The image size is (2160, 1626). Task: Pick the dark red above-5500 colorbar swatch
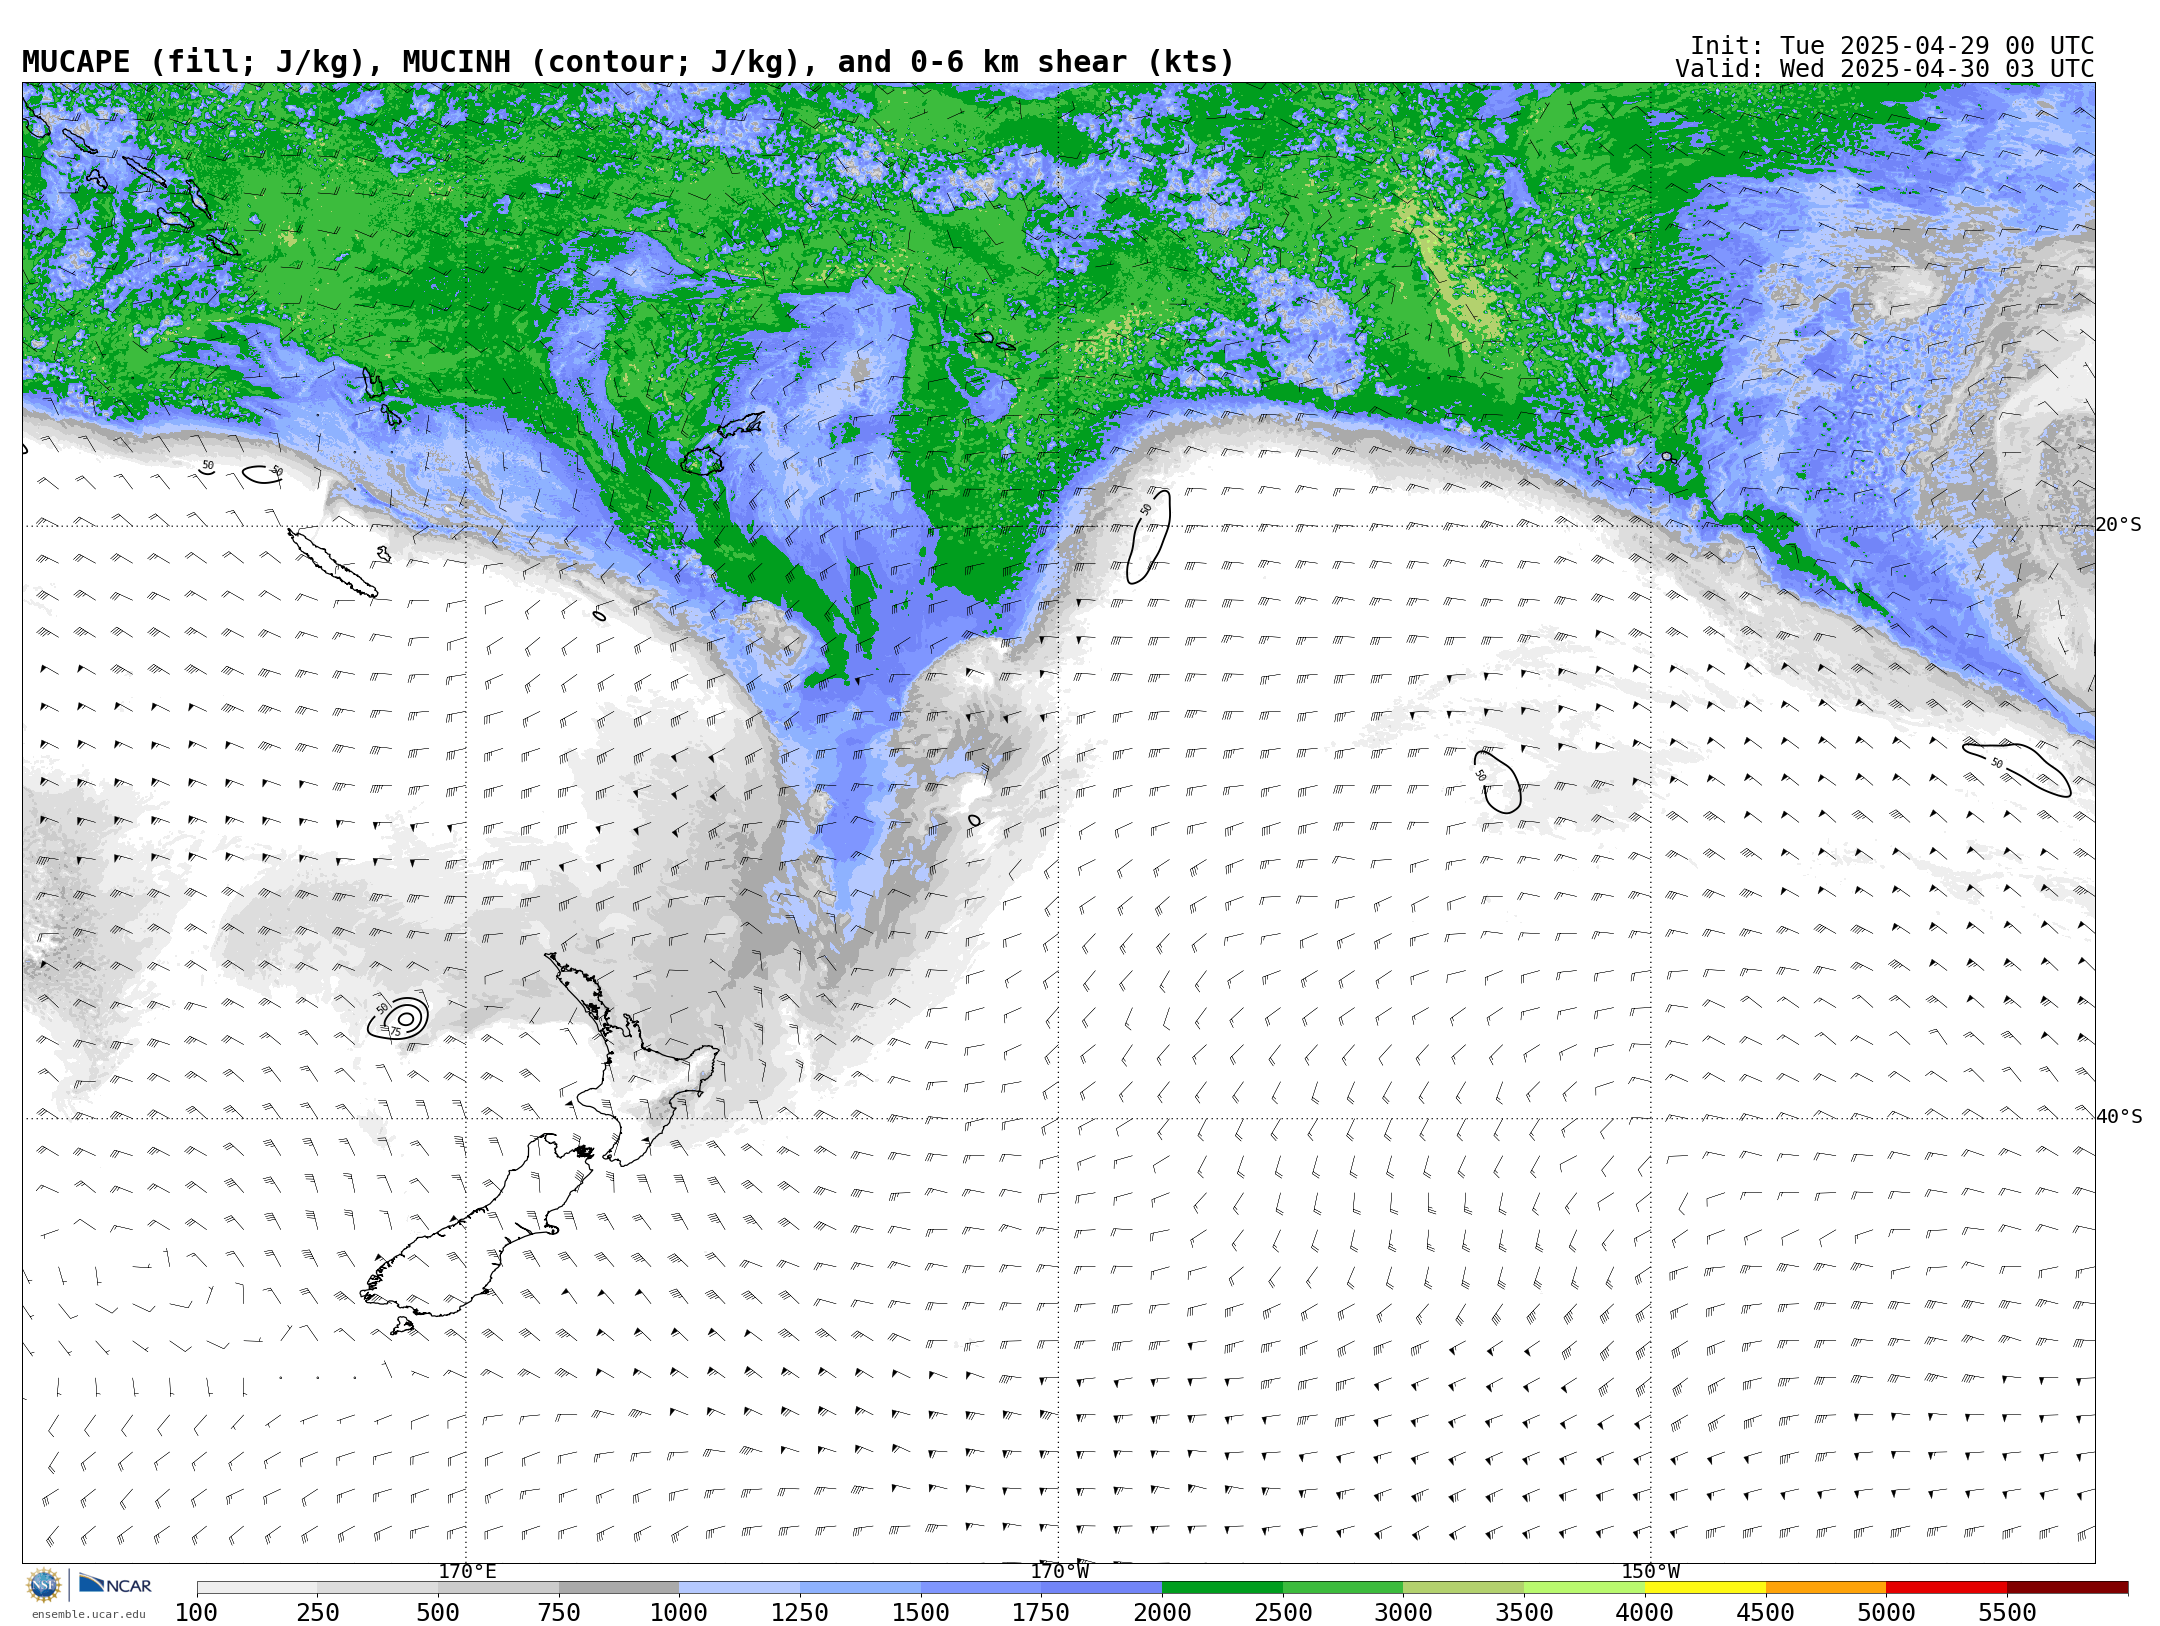pyautogui.click(x=2067, y=1588)
